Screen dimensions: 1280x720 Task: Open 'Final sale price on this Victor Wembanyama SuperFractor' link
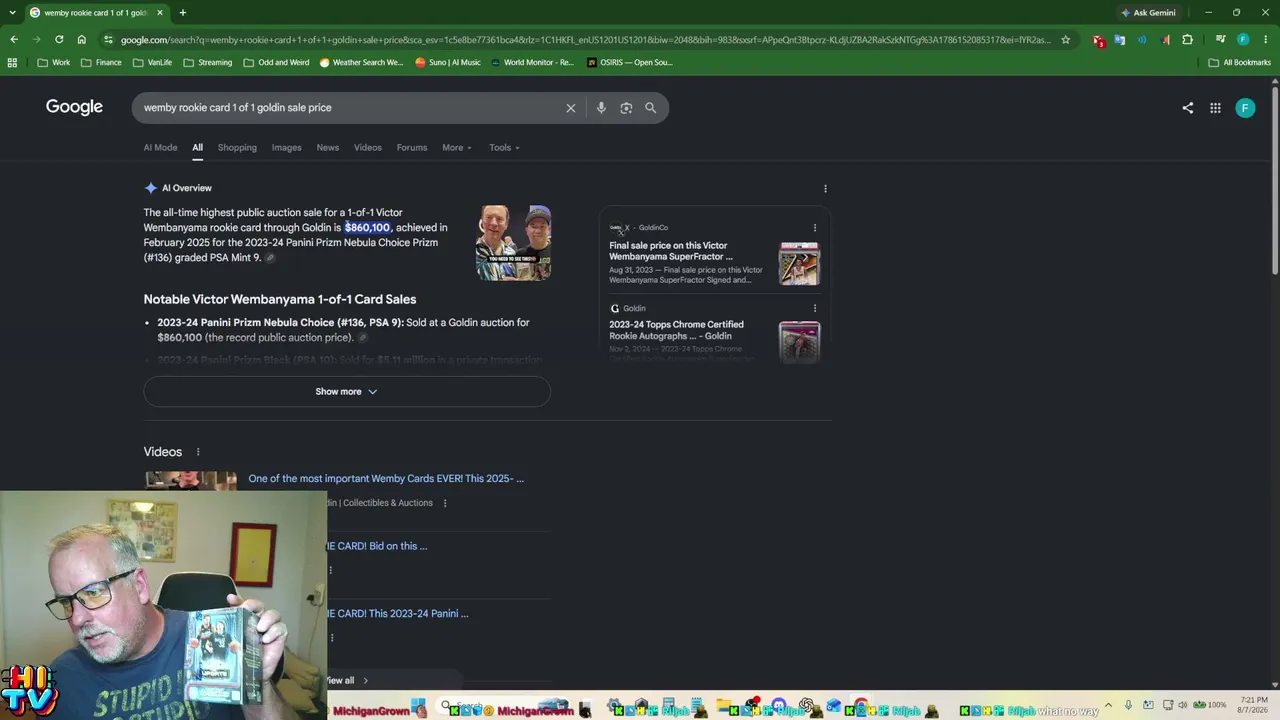tap(671, 251)
